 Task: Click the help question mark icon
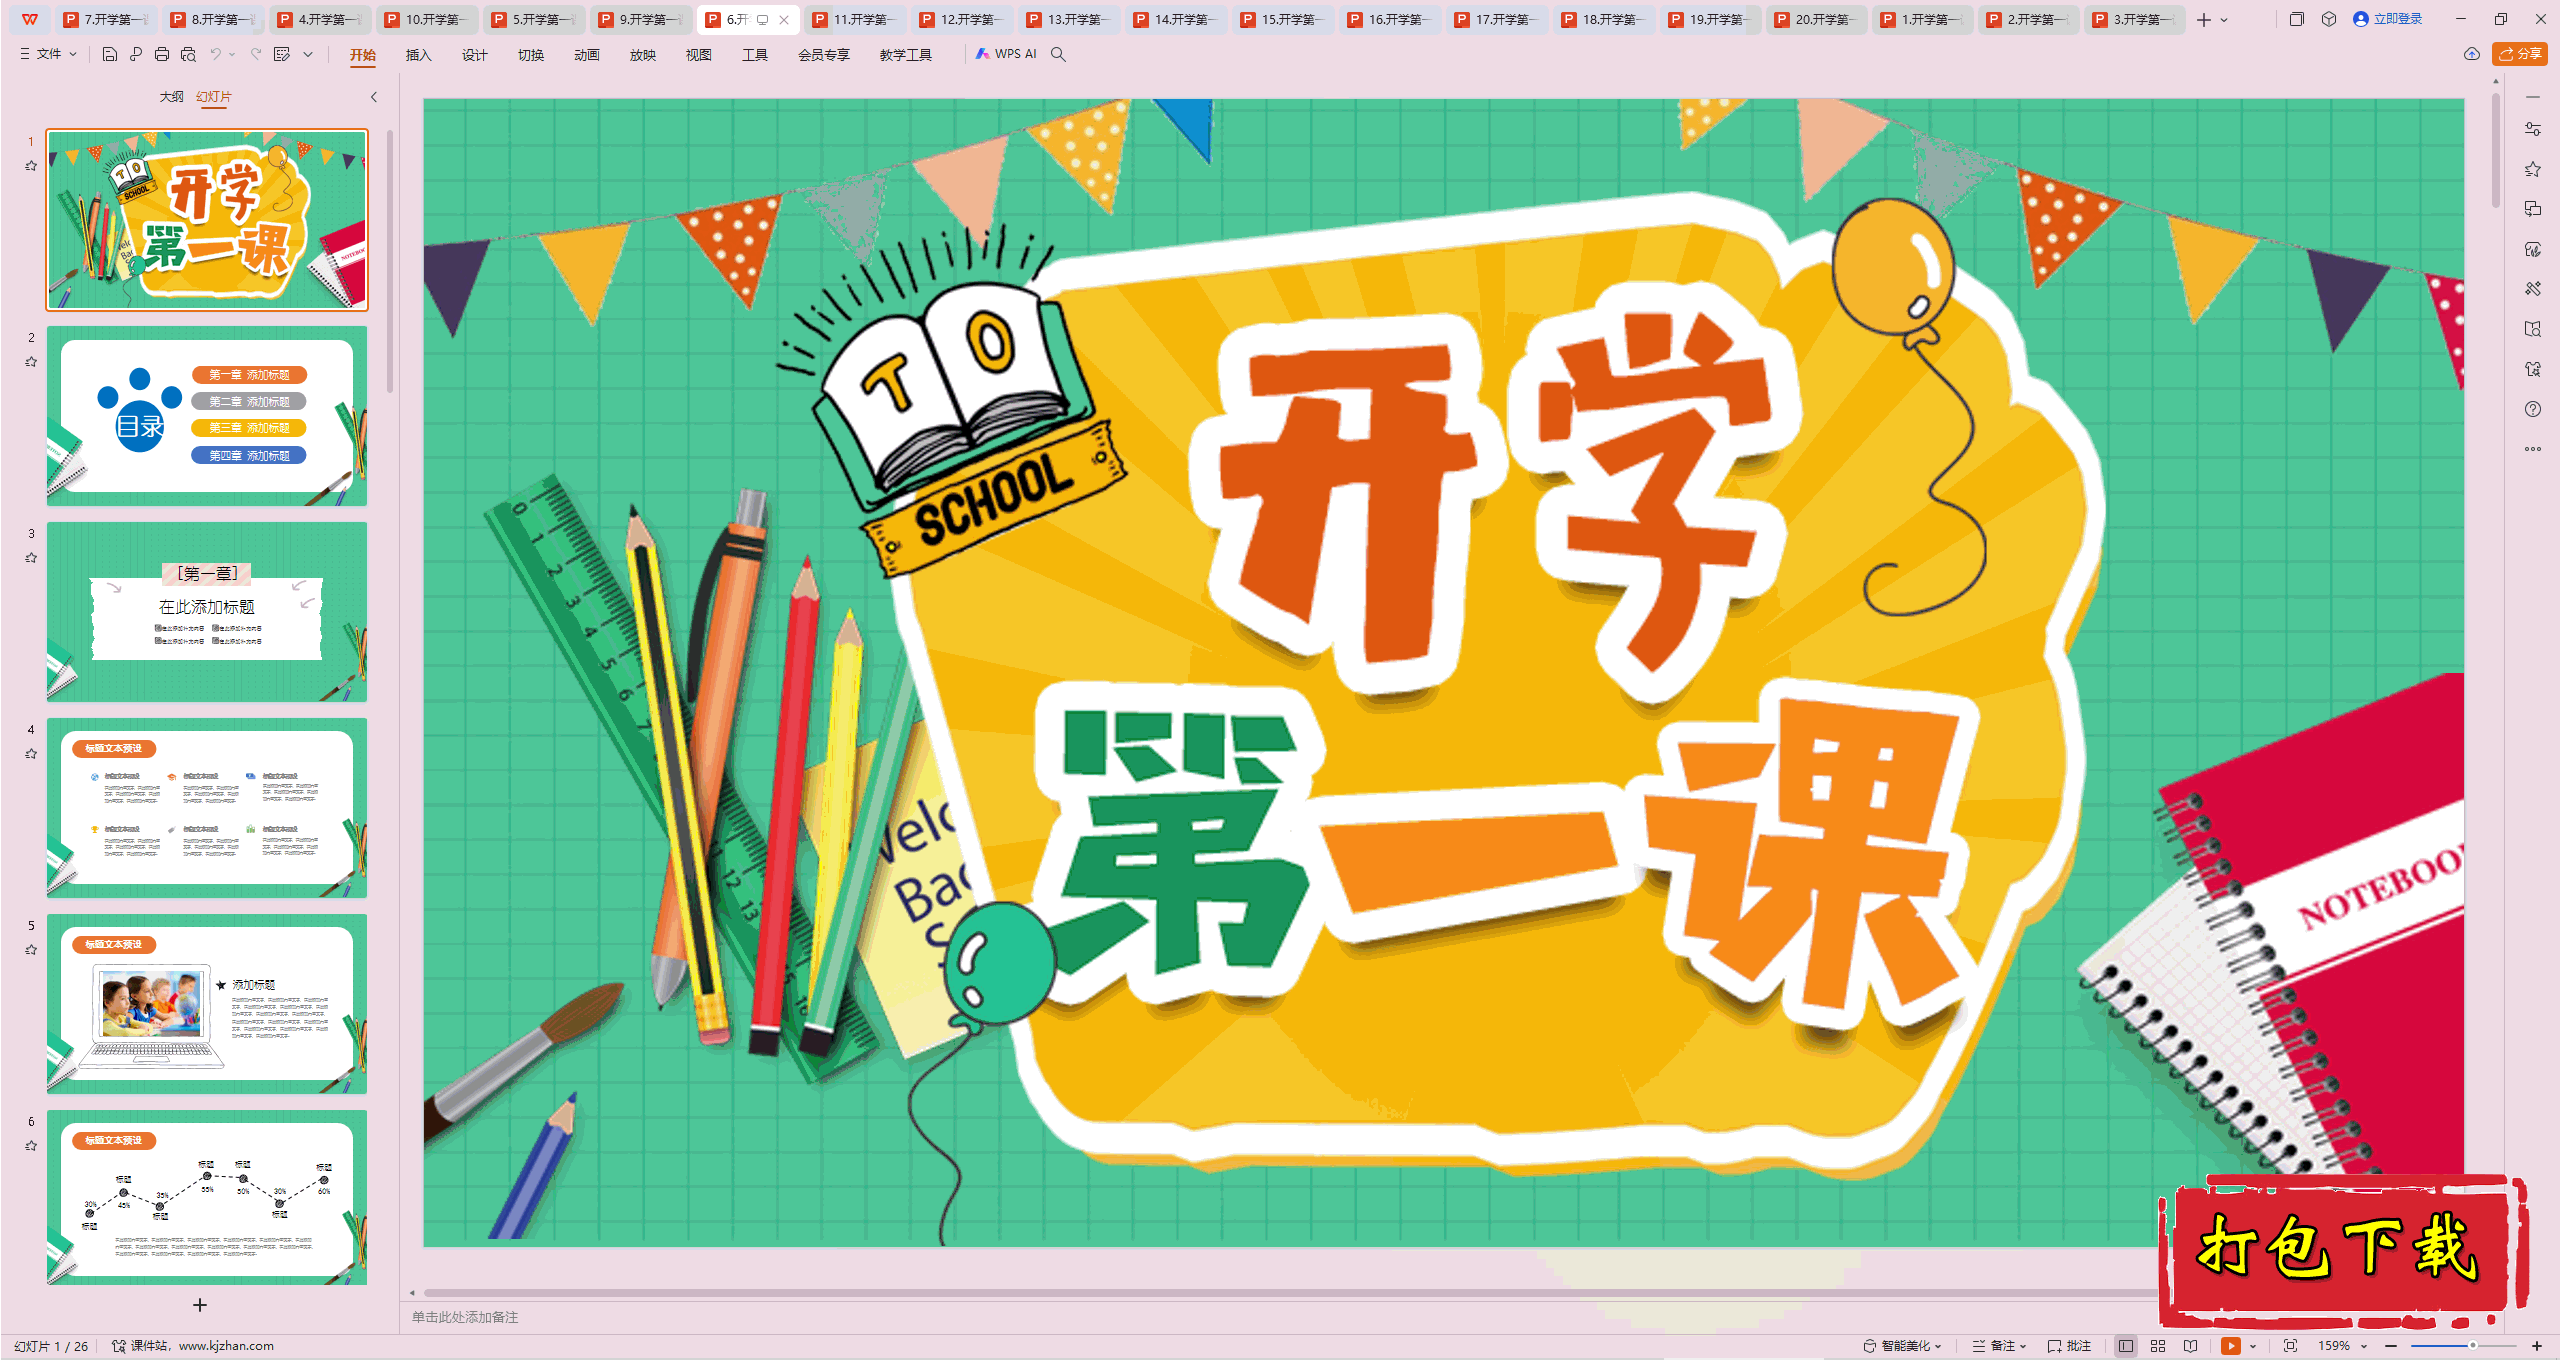coord(2532,409)
